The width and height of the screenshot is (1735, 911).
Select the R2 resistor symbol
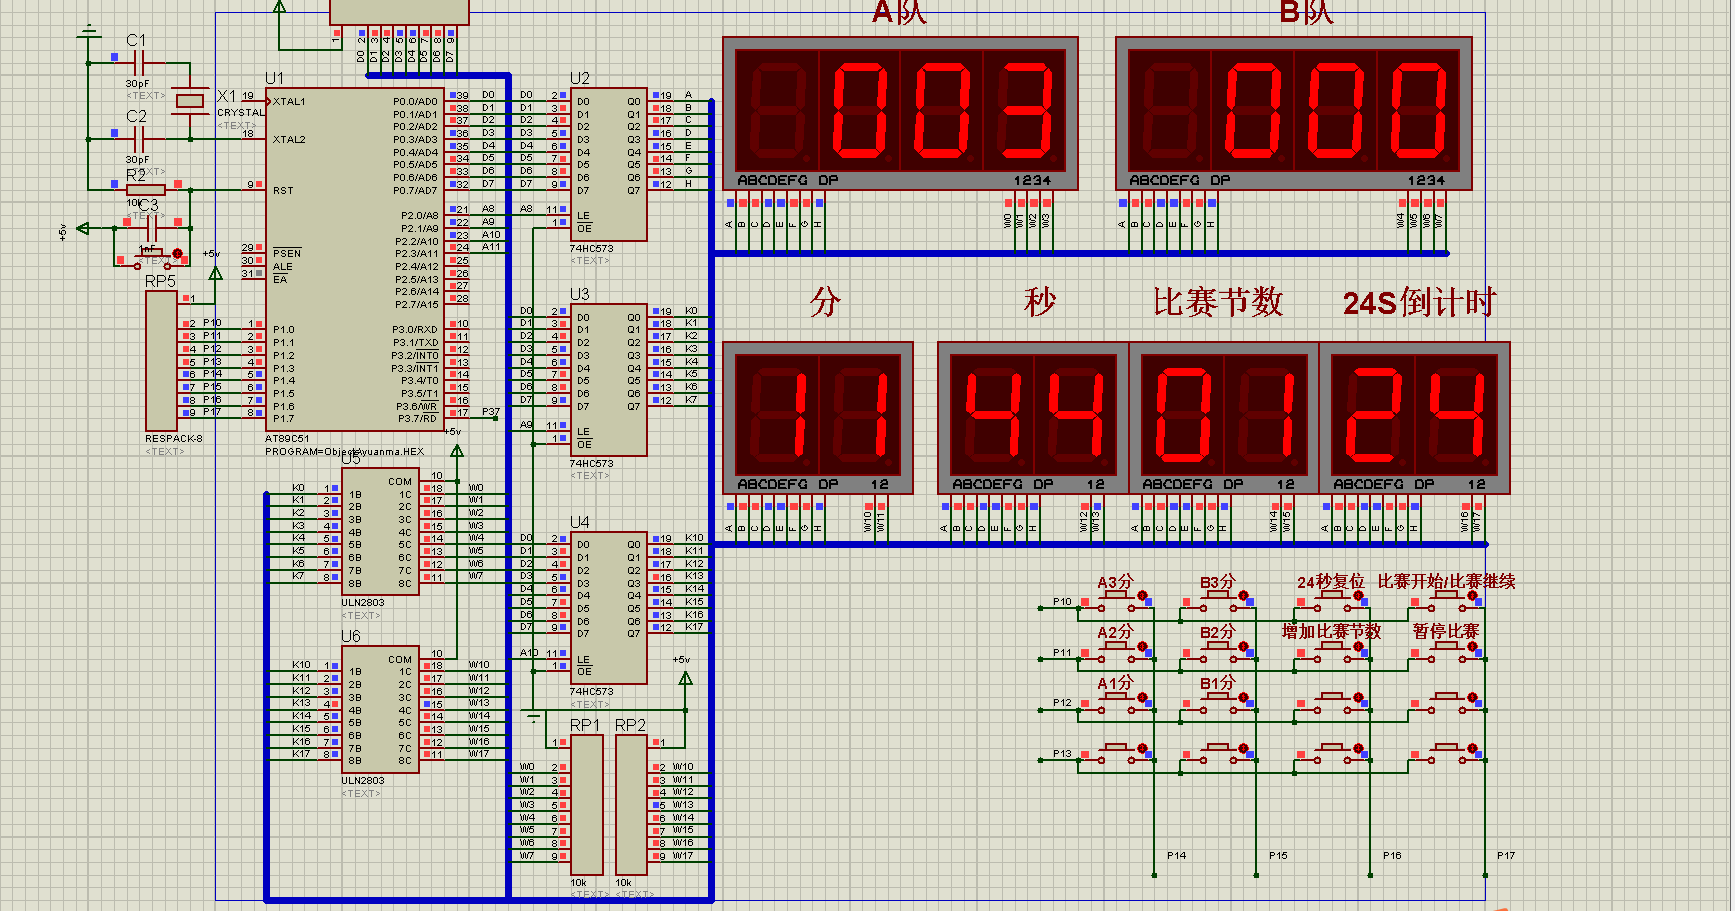pos(146,189)
